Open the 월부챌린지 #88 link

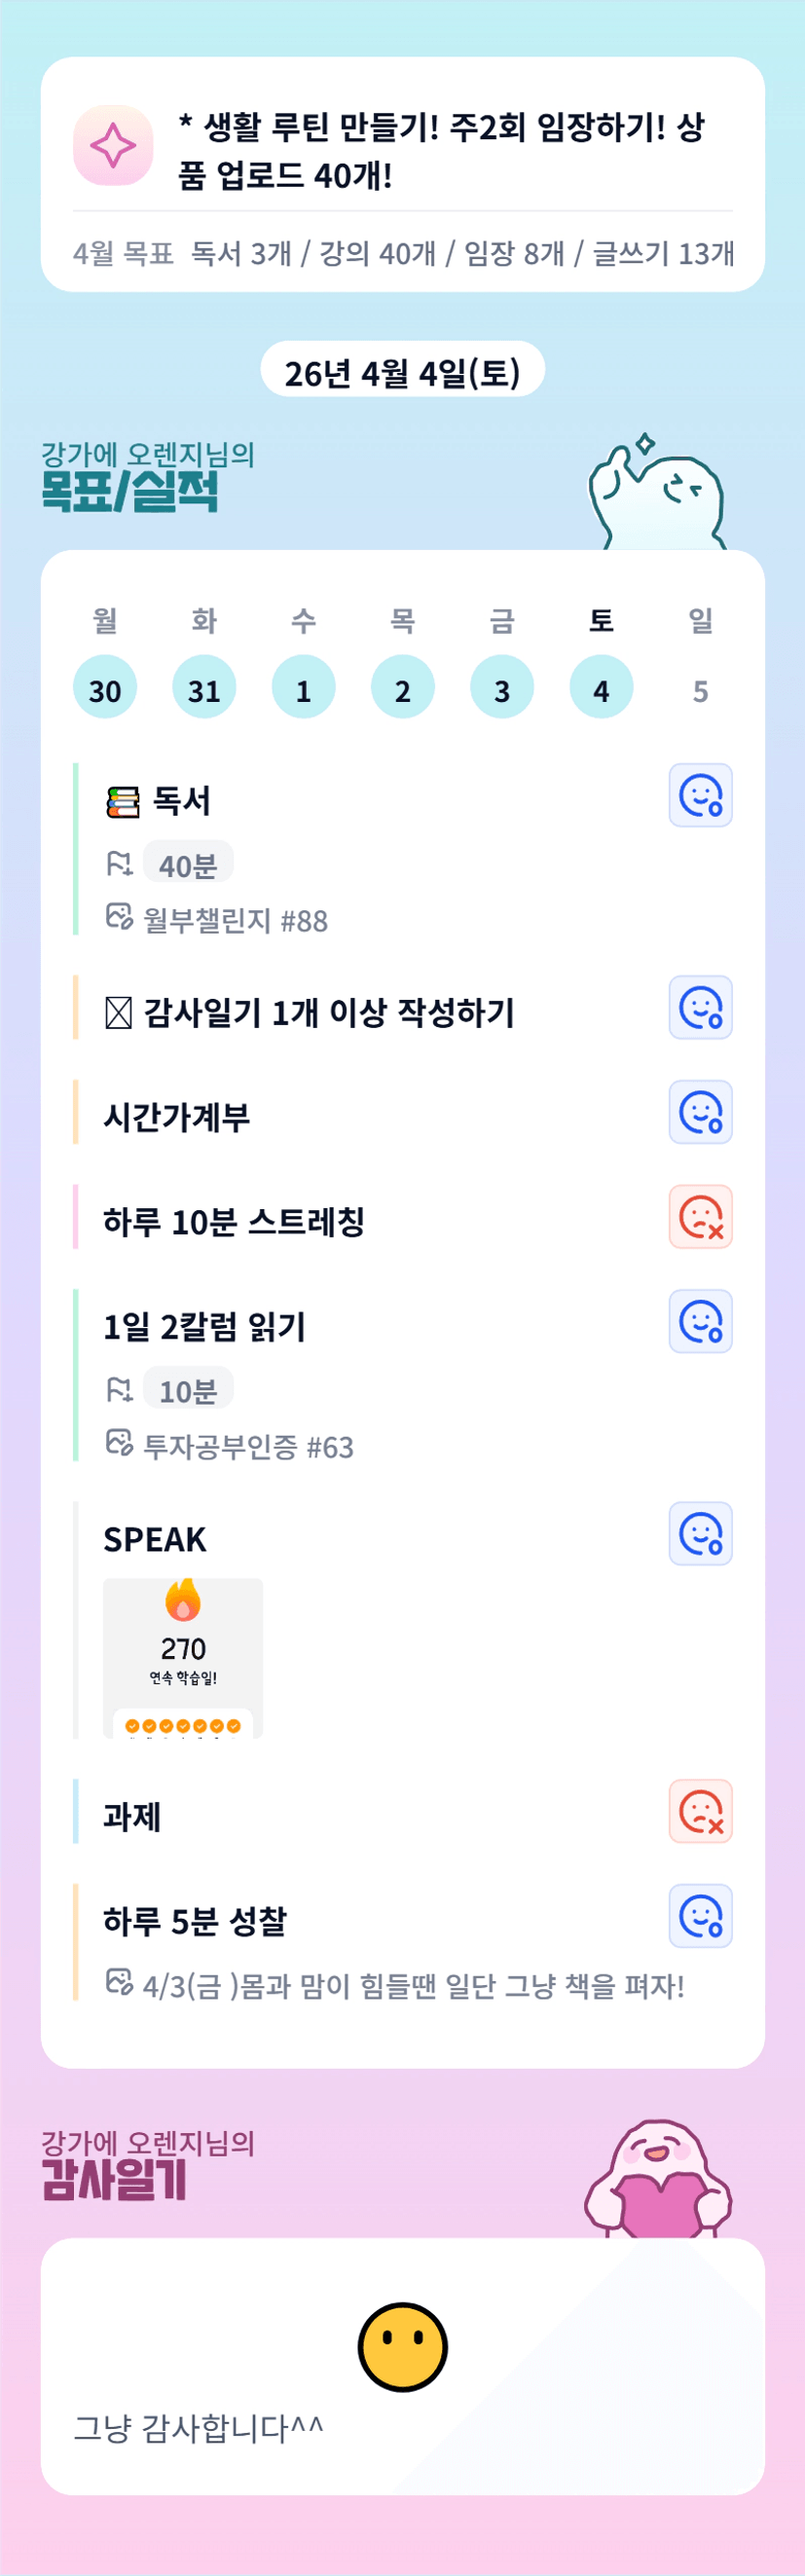[x=235, y=920]
